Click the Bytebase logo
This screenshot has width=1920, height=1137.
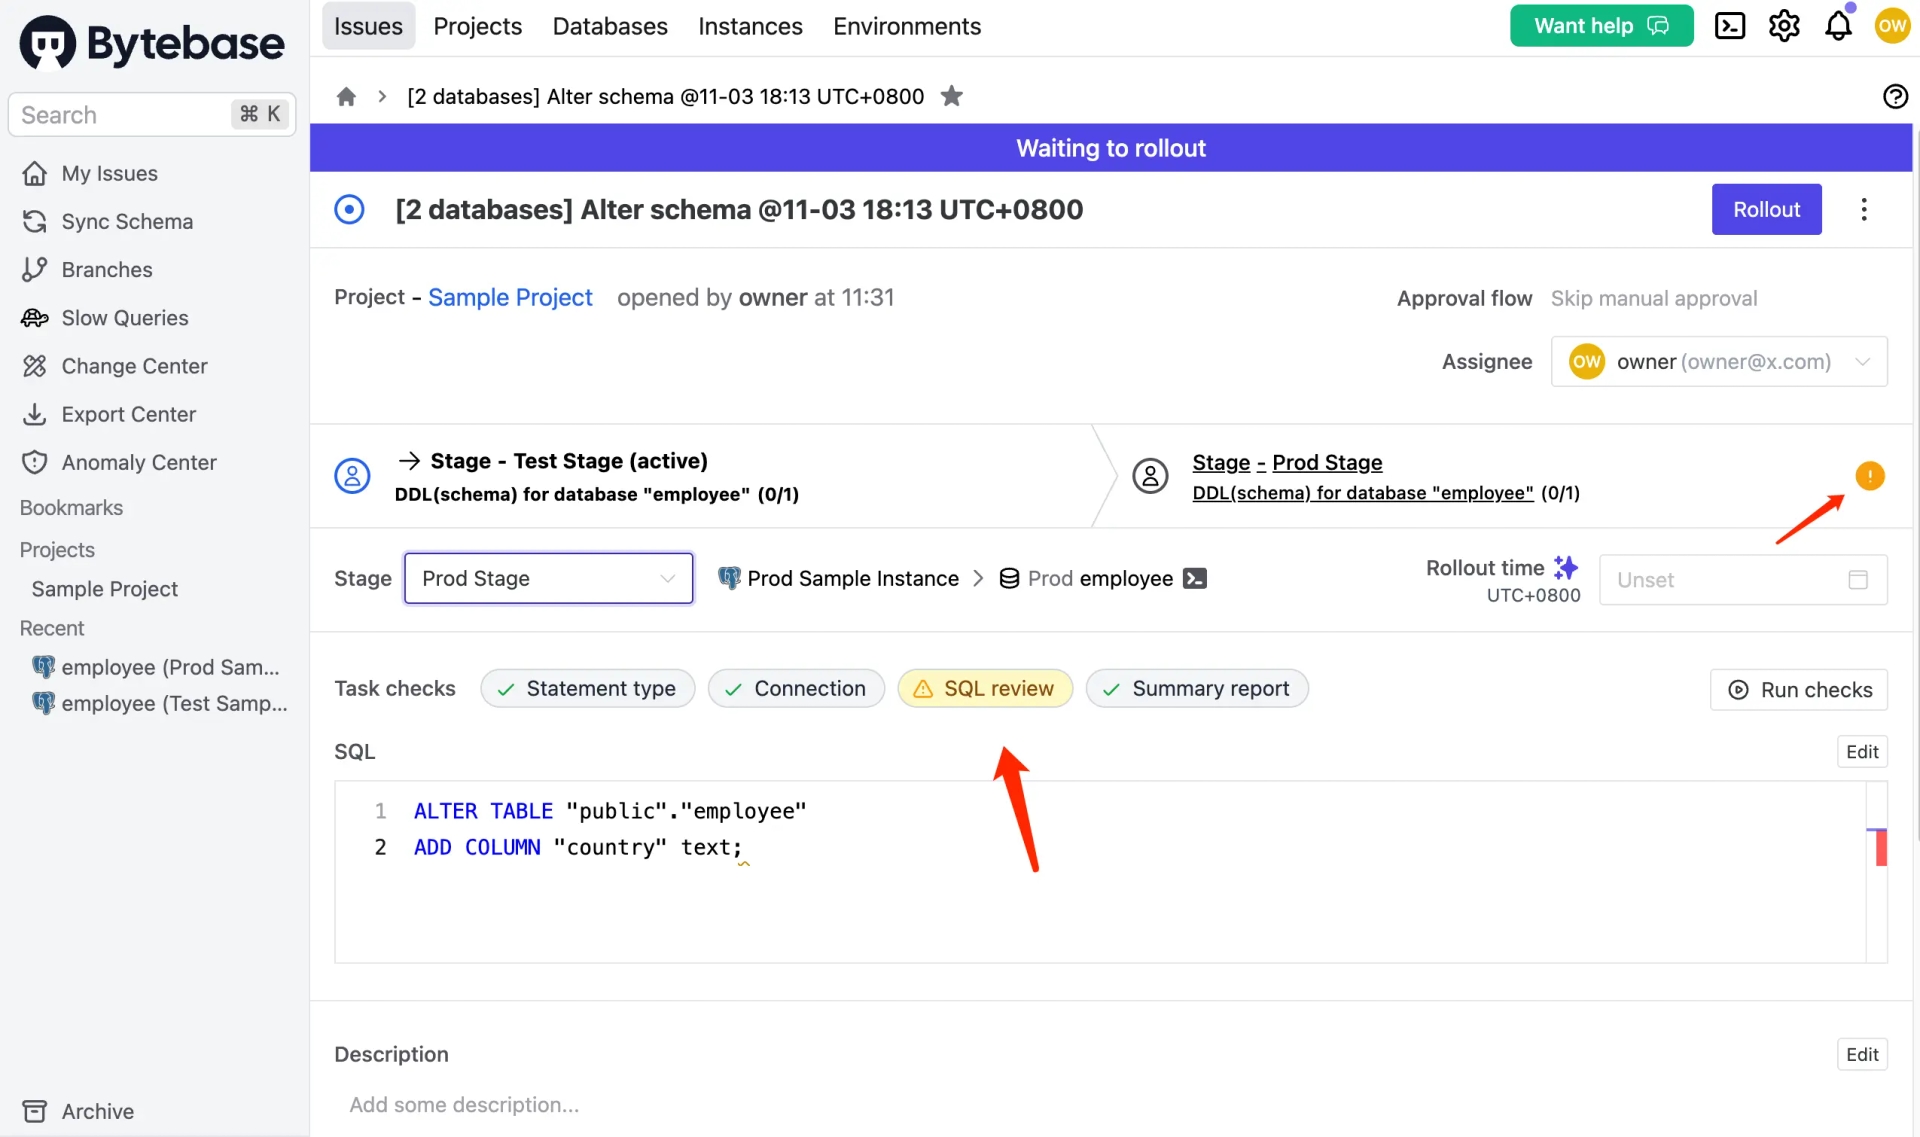click(152, 43)
